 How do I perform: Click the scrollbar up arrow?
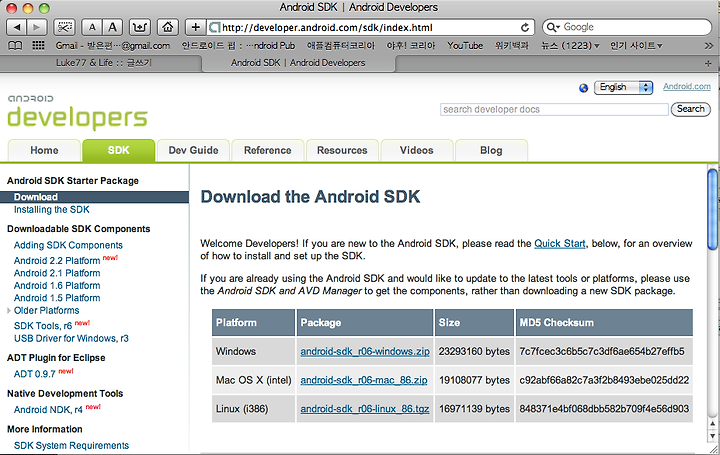point(713,423)
